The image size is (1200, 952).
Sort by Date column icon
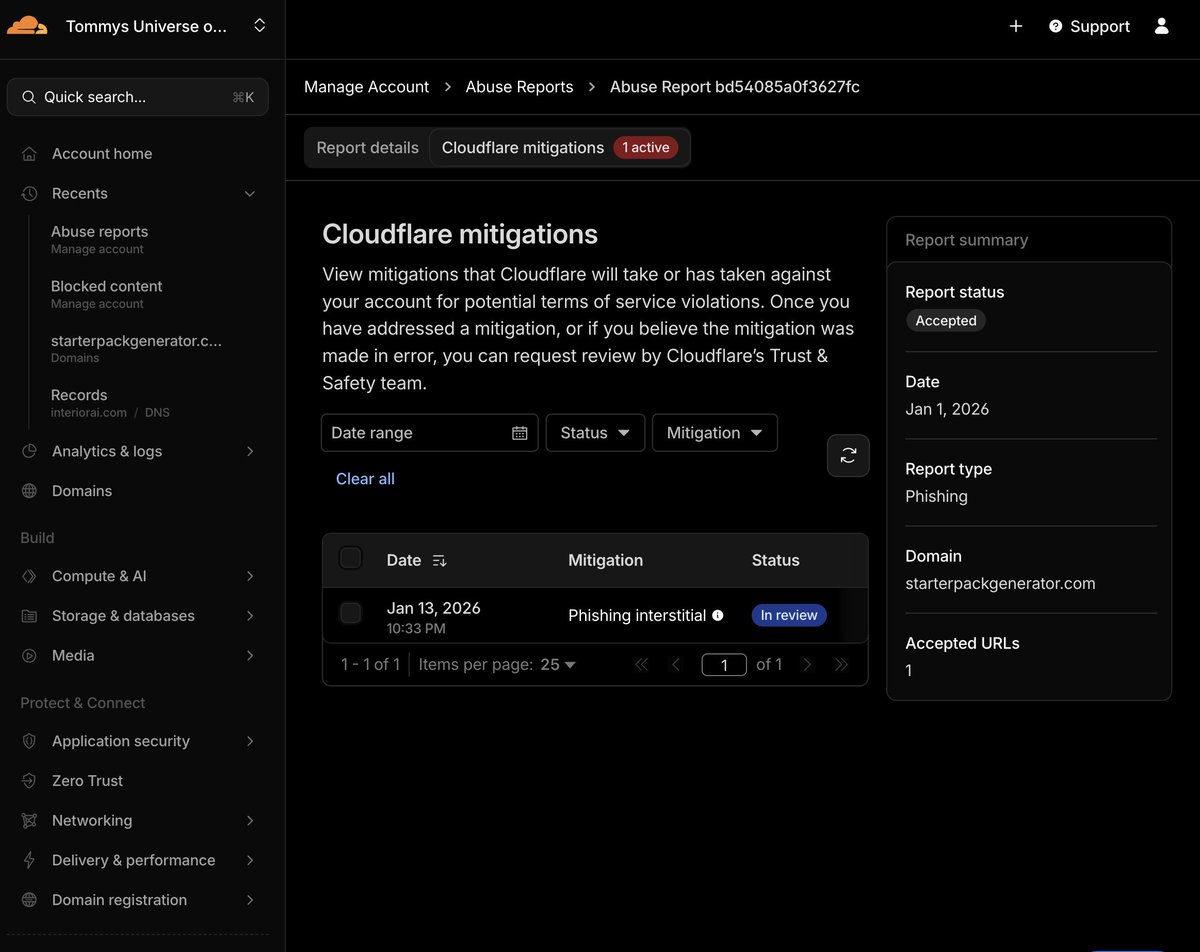[439, 561]
